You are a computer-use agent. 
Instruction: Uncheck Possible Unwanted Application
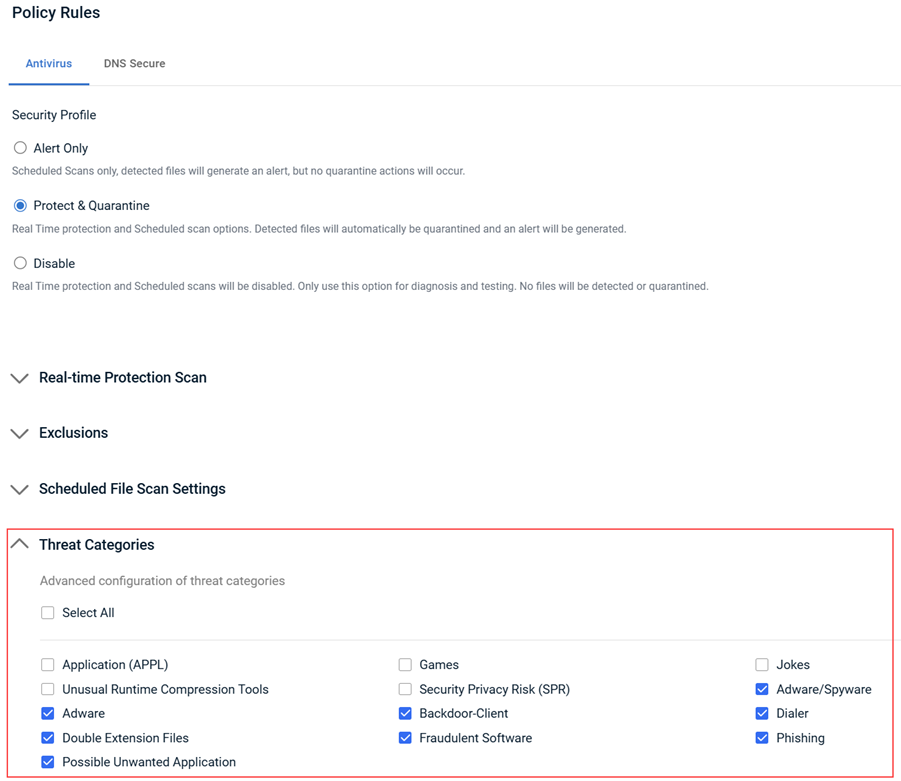coord(48,762)
